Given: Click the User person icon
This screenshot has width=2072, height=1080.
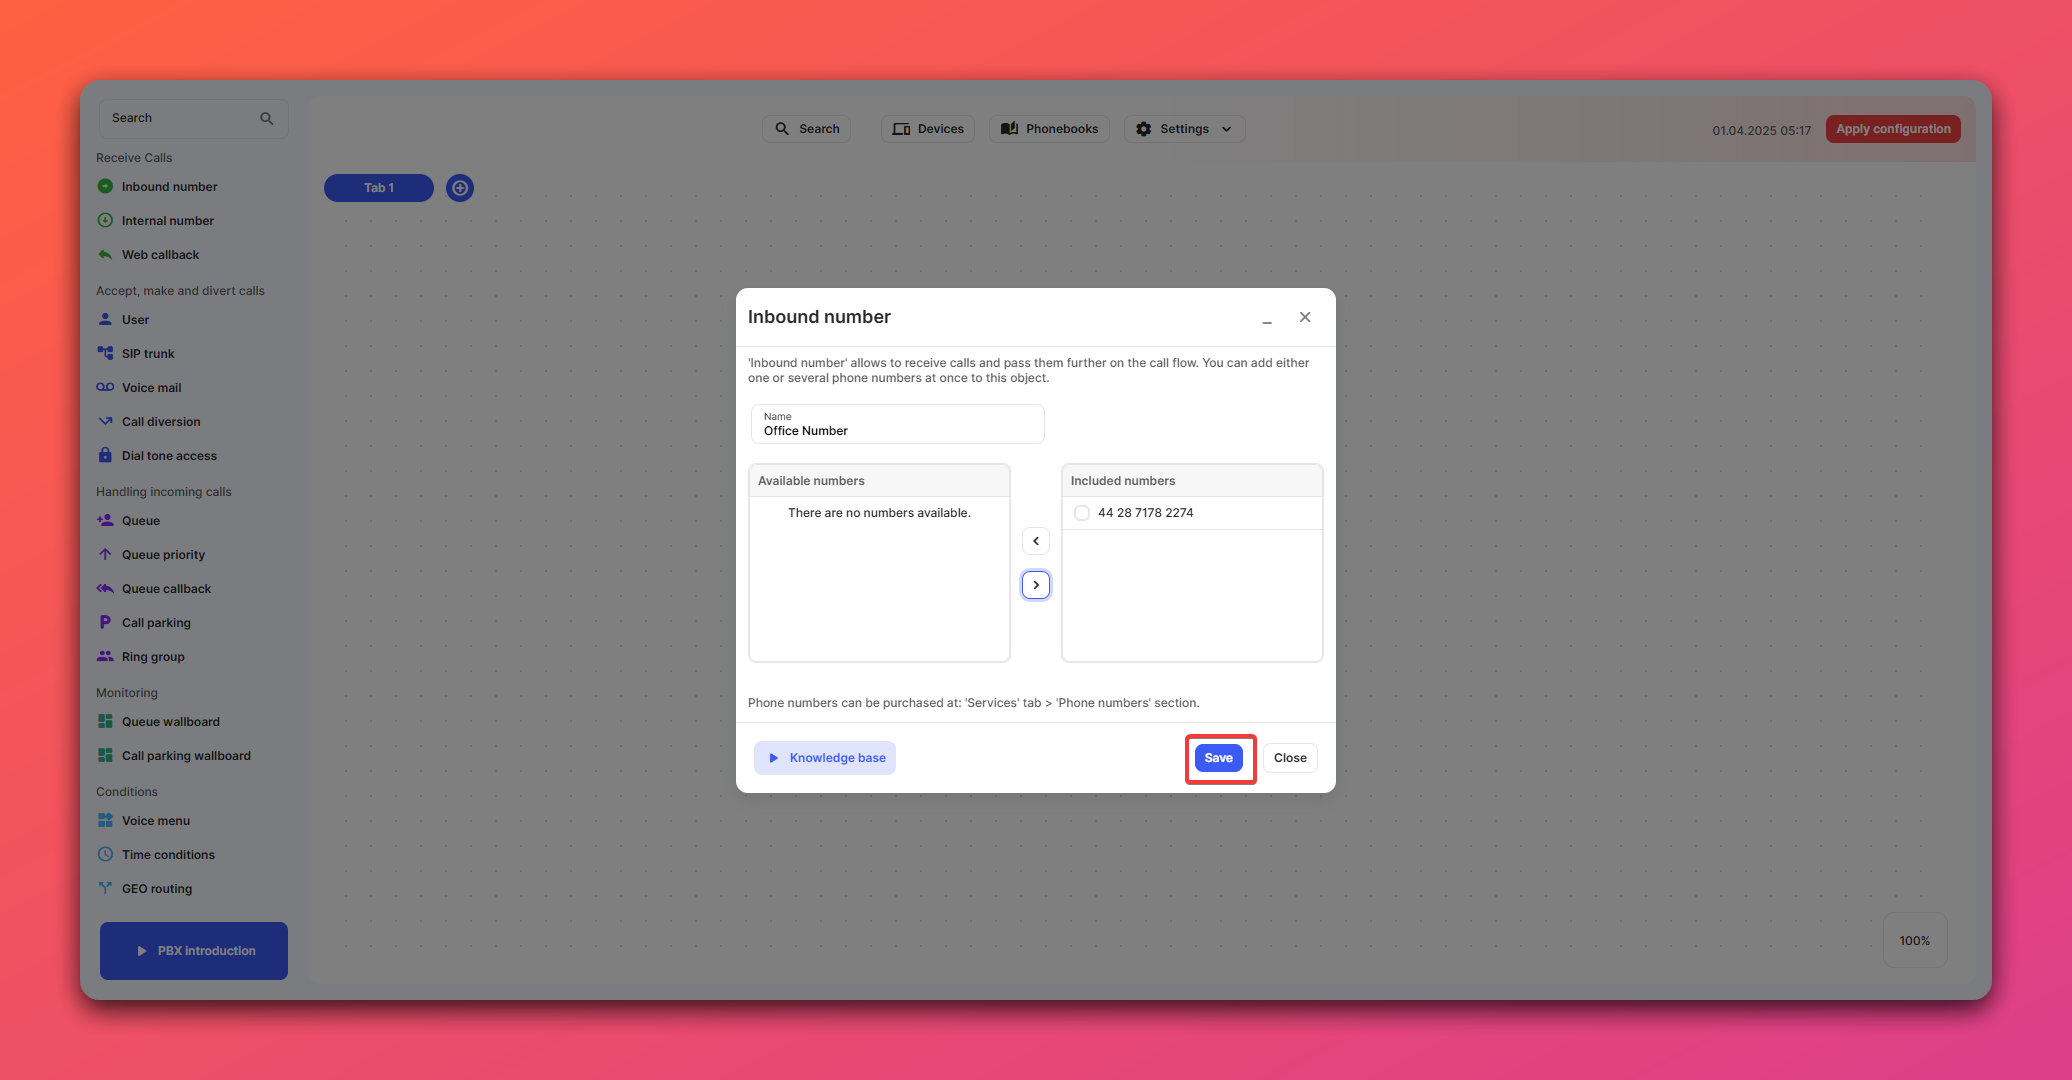Looking at the screenshot, I should pyautogui.click(x=105, y=319).
